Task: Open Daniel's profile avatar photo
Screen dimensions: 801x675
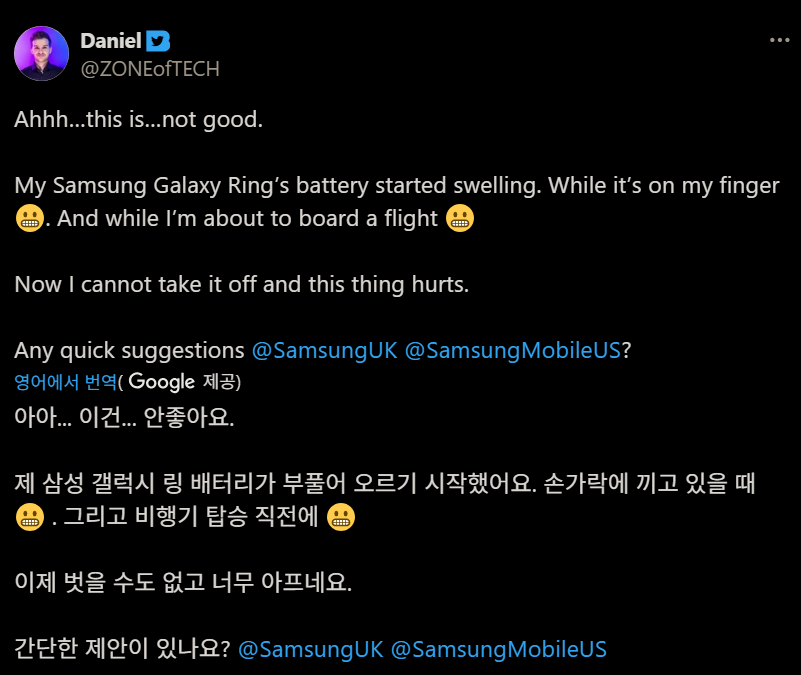Action: pyautogui.click(x=41, y=54)
